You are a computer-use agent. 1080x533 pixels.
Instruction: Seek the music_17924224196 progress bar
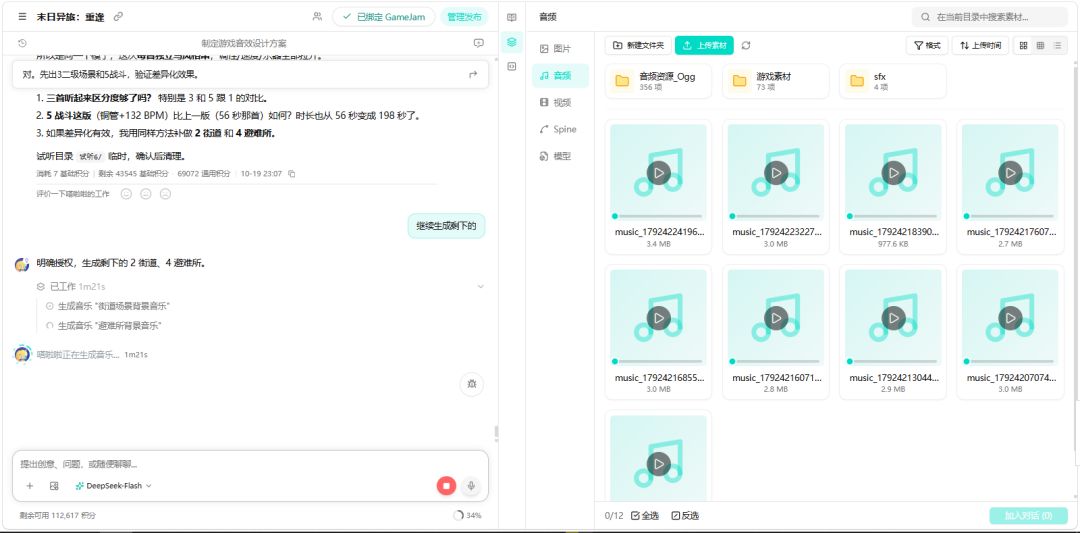[x=658, y=216]
